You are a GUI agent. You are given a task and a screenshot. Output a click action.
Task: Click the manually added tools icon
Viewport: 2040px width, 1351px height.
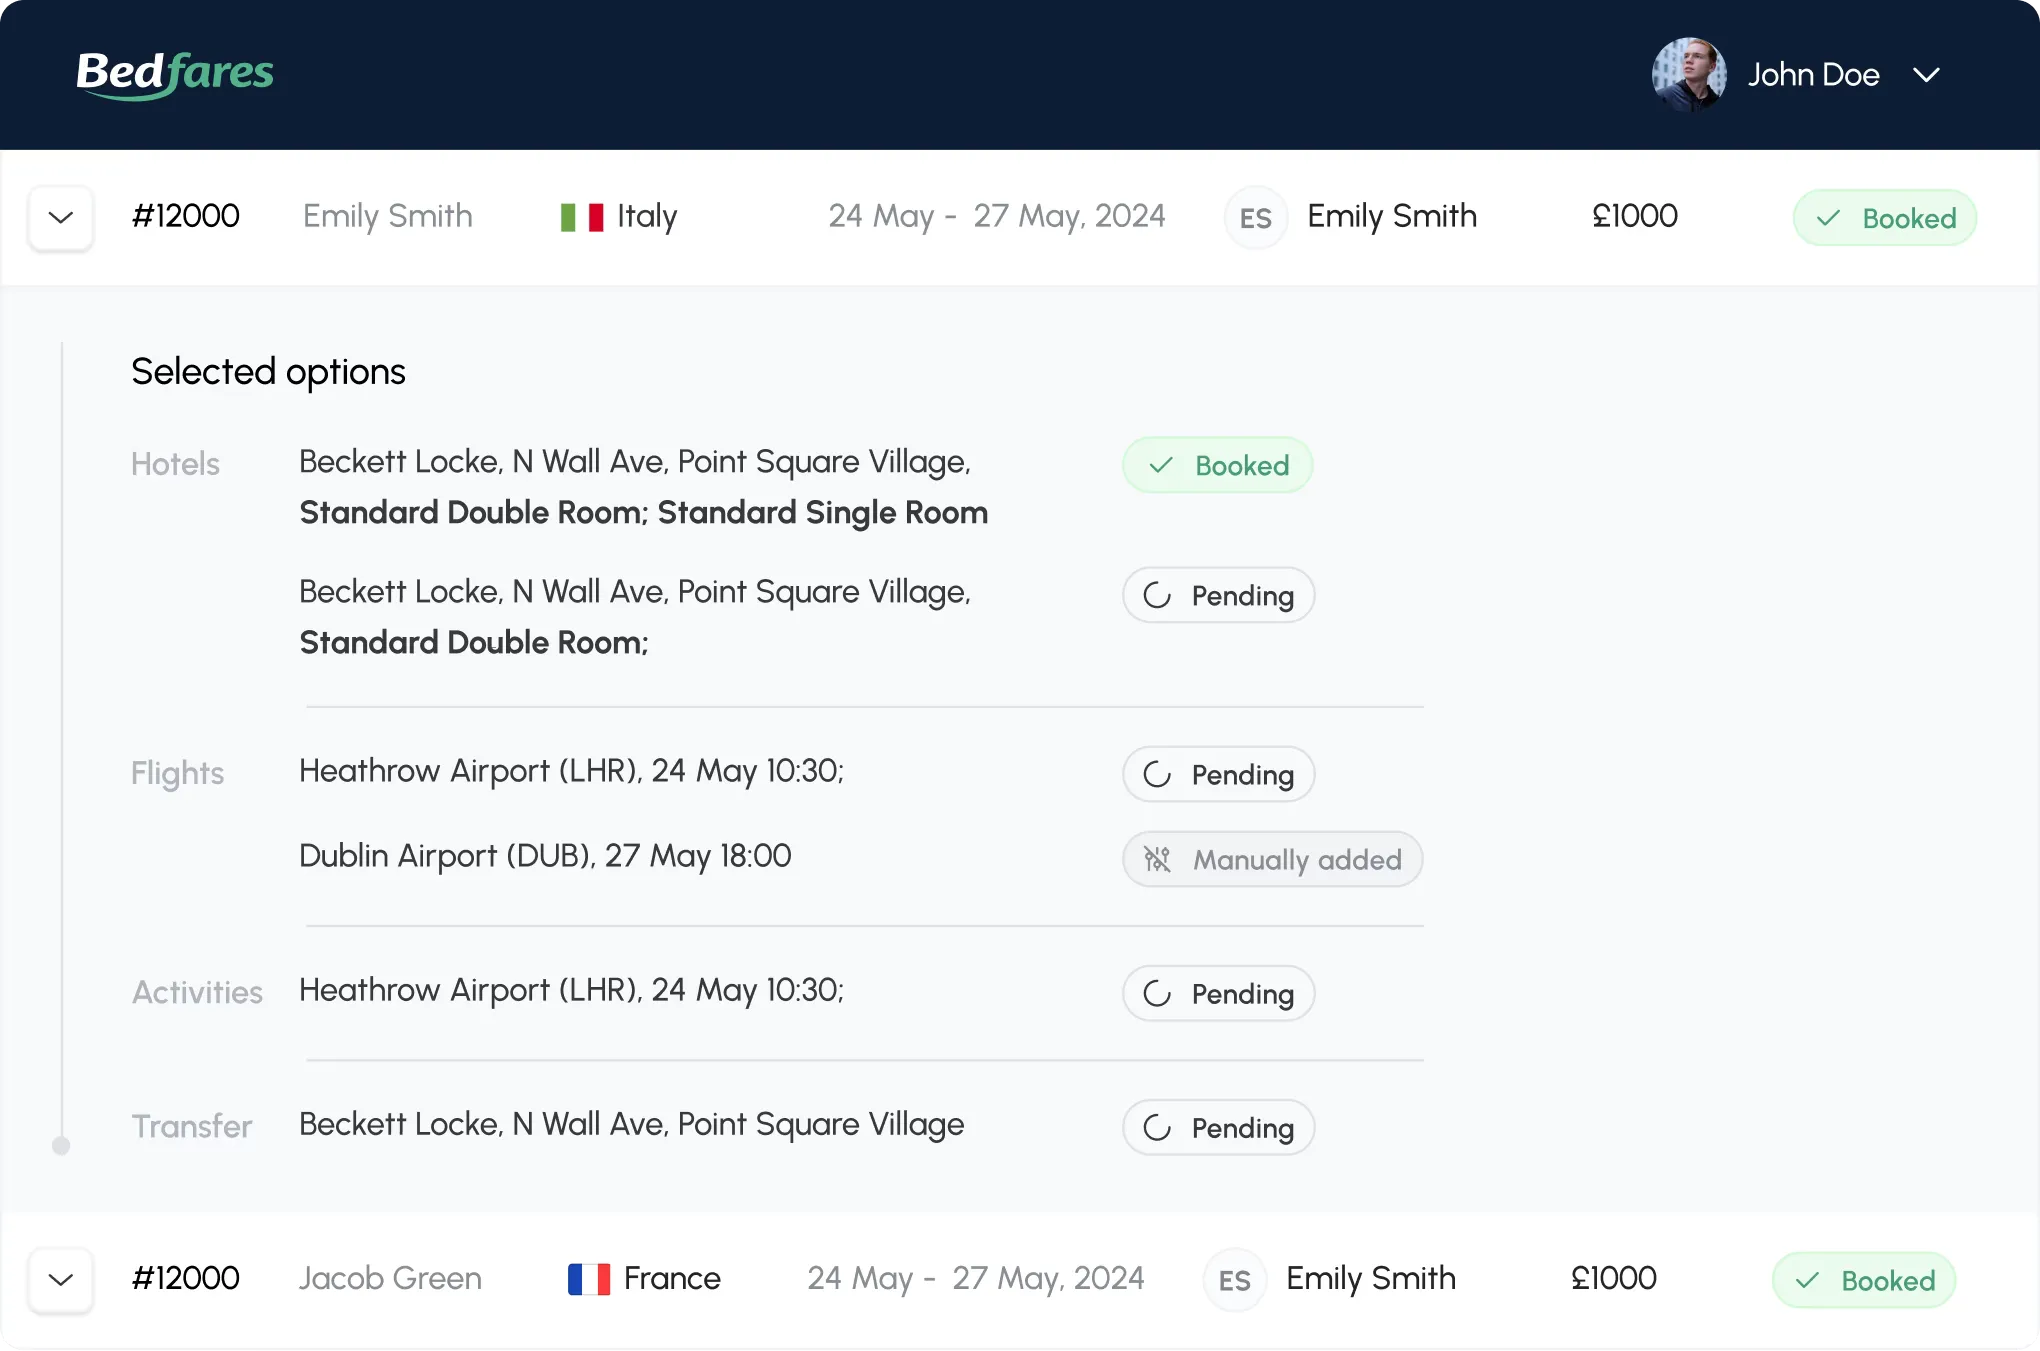pos(1157,859)
